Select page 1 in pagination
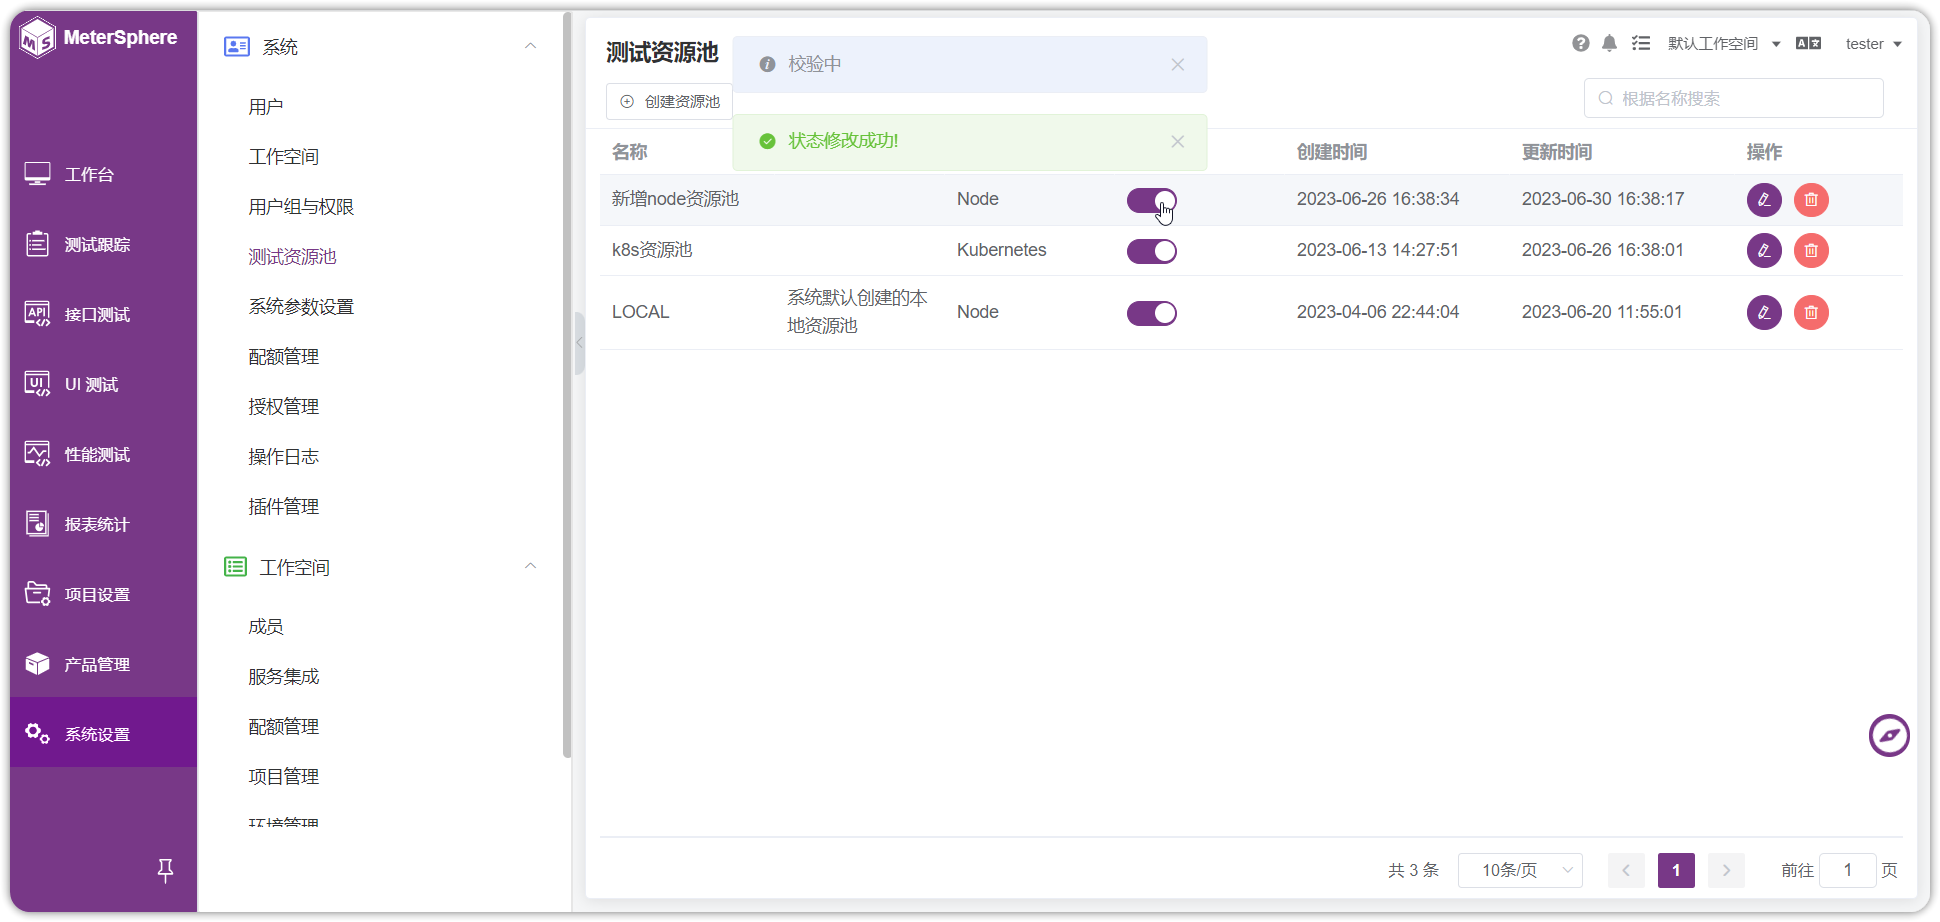Viewport: 1940px width, 922px height. (1676, 870)
